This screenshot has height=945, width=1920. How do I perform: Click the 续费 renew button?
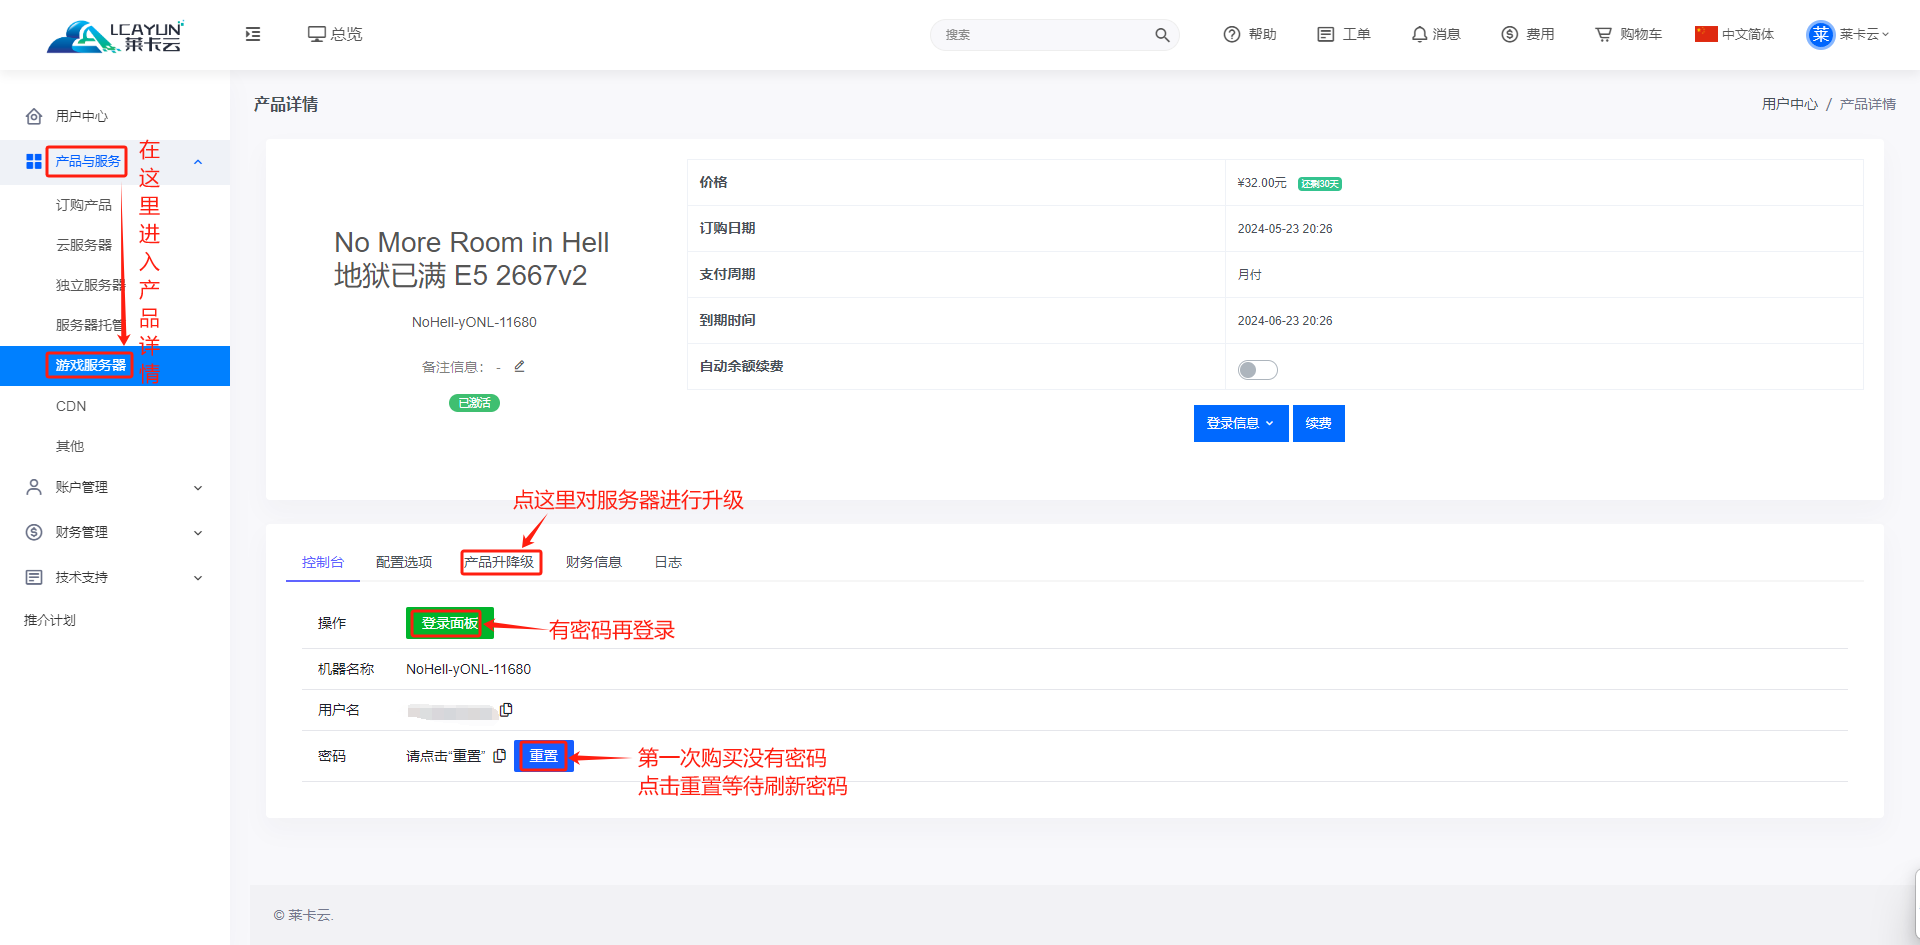coord(1319,423)
